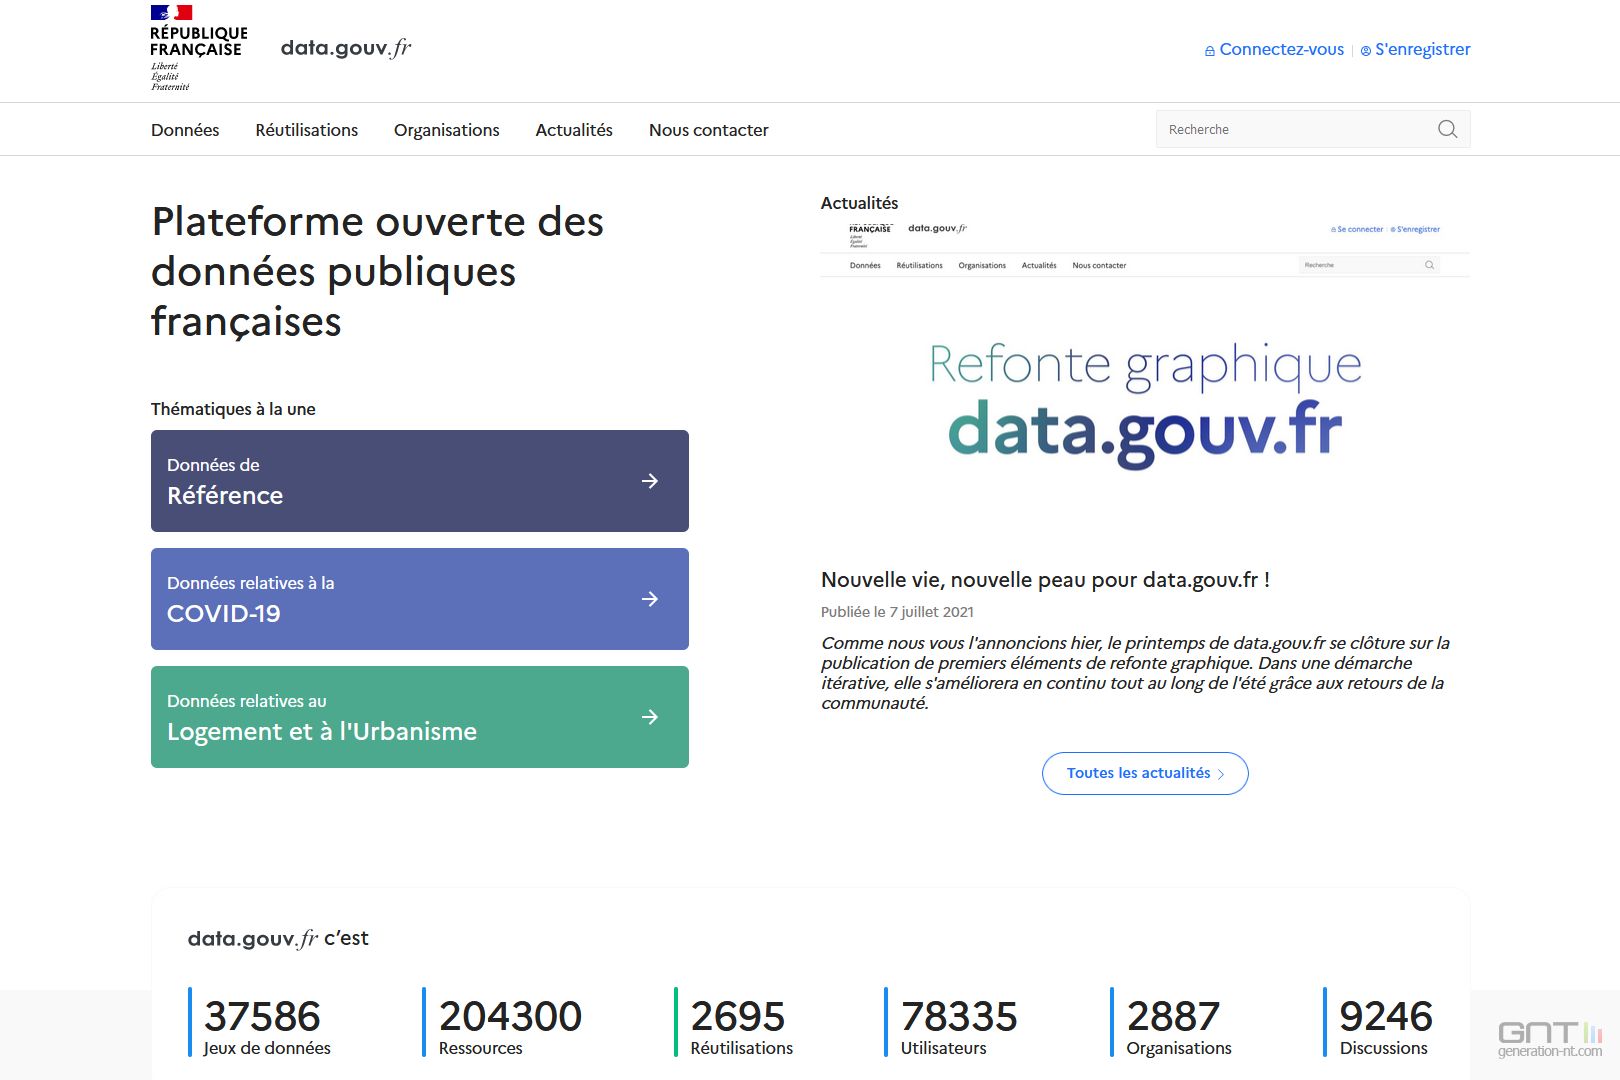Open the Refonte graphique news thumbnail
Screen dimensions: 1620x1080
[1145, 385]
